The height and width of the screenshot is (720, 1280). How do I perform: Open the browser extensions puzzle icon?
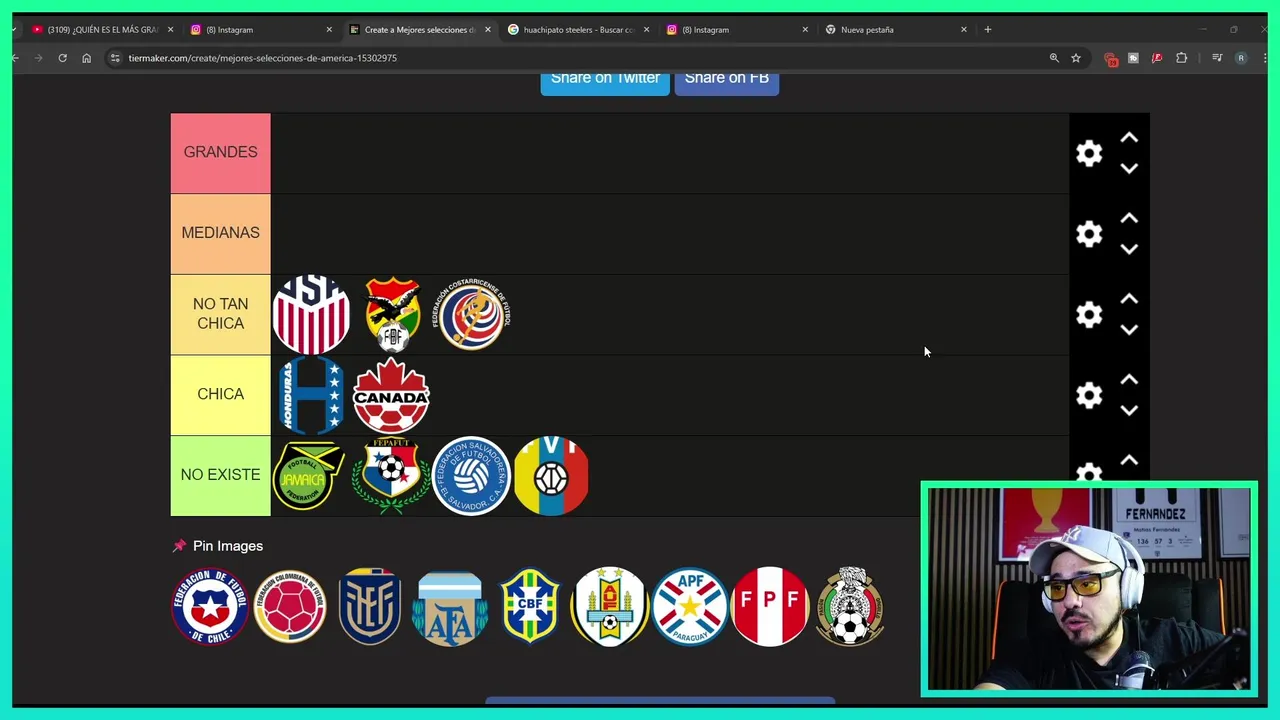[x=1182, y=58]
